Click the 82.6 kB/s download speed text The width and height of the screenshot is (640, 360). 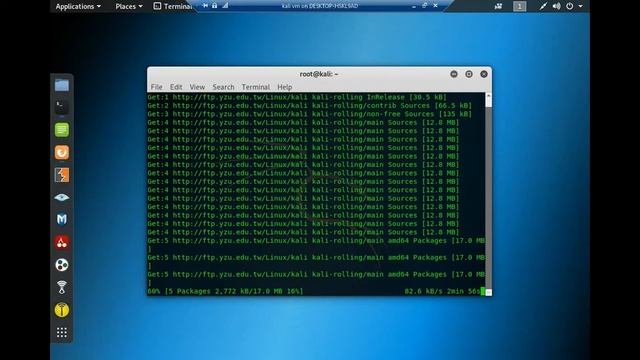(423, 291)
